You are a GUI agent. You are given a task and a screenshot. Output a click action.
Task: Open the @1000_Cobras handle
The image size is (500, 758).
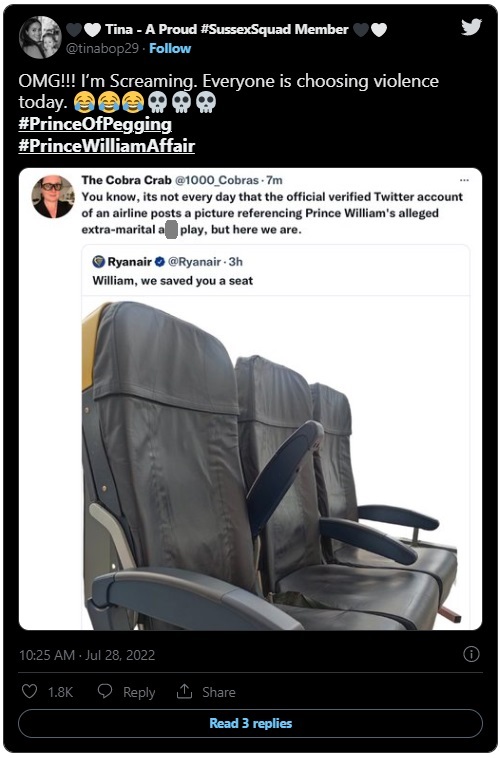[x=217, y=180]
